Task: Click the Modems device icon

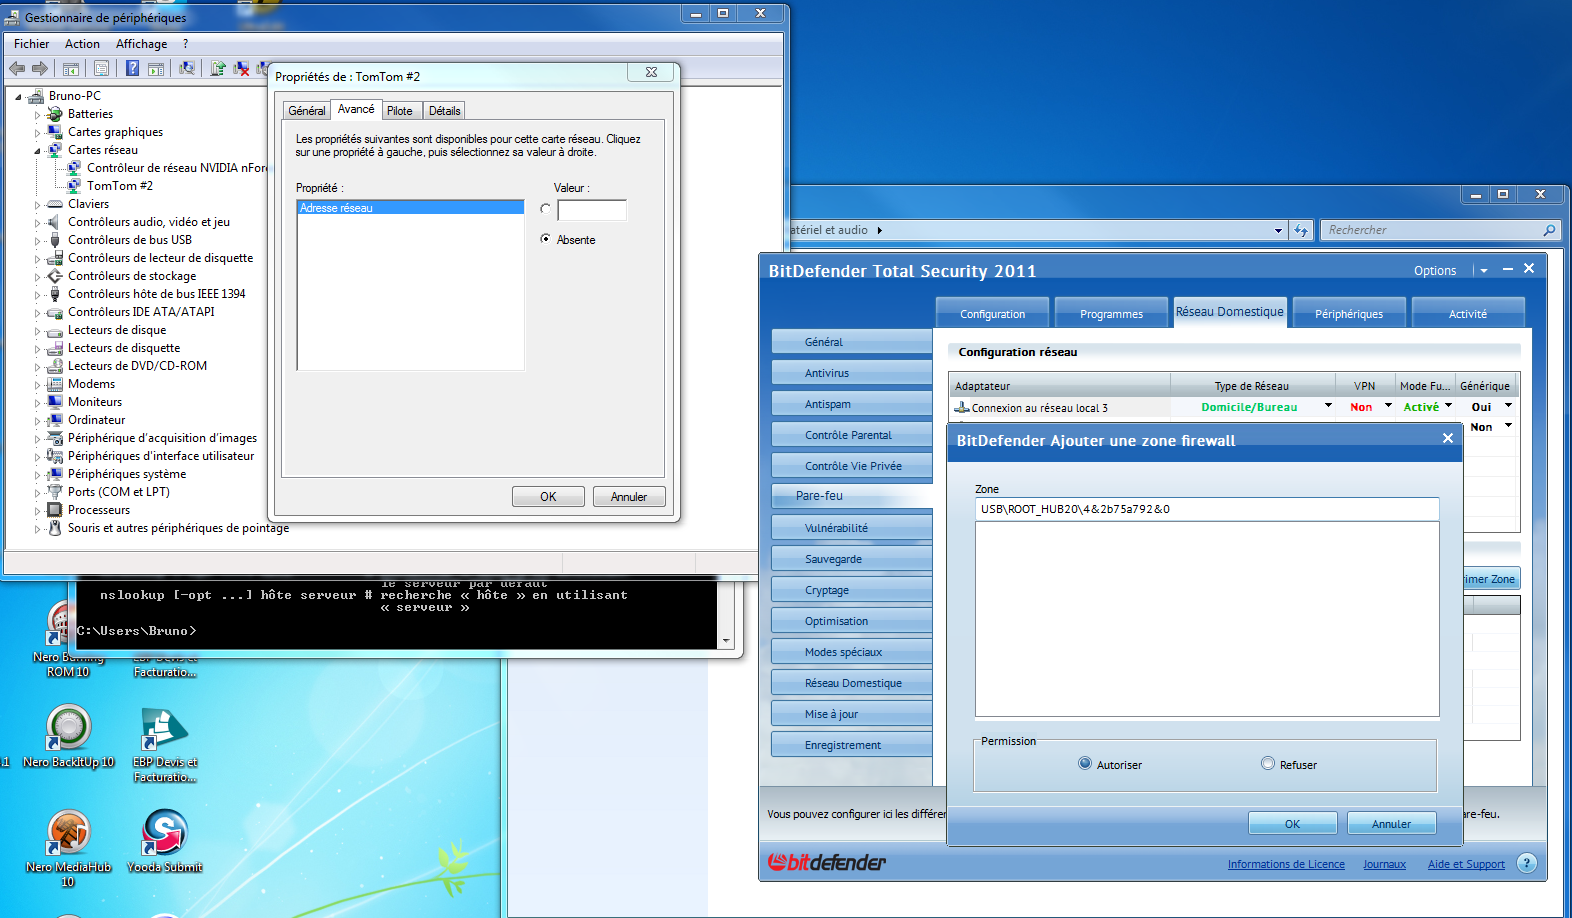Action: coord(55,384)
